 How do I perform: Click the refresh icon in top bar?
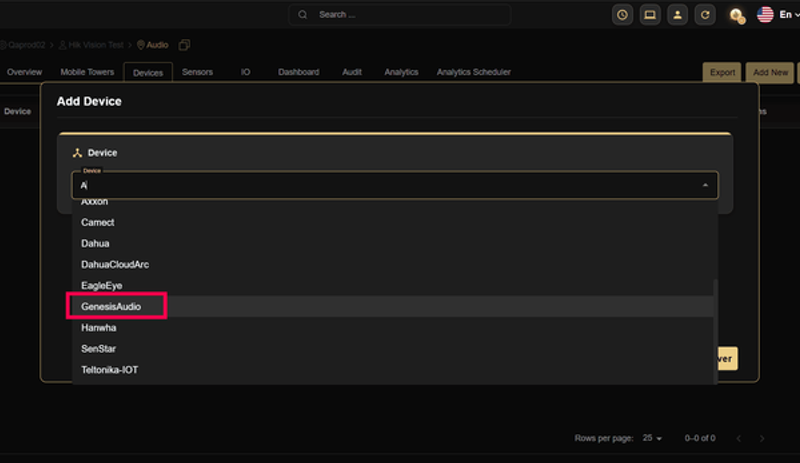705,15
